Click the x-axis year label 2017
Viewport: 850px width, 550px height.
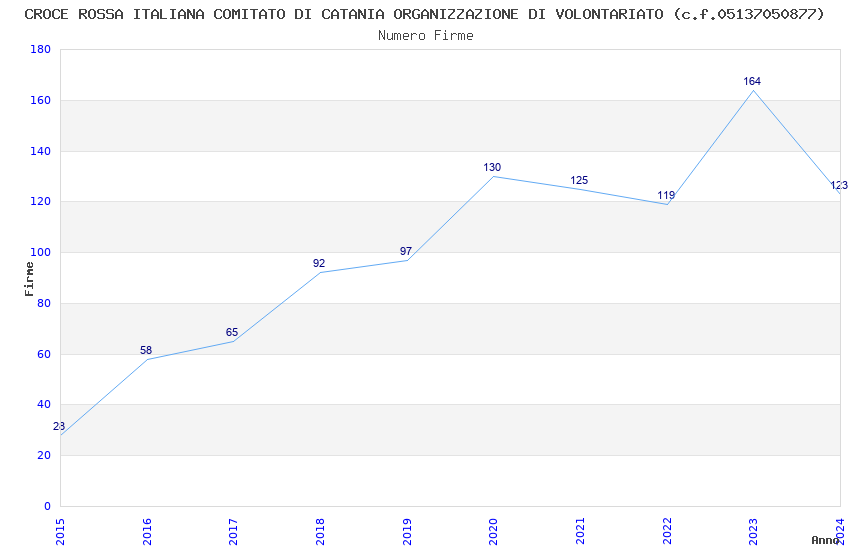234,532
